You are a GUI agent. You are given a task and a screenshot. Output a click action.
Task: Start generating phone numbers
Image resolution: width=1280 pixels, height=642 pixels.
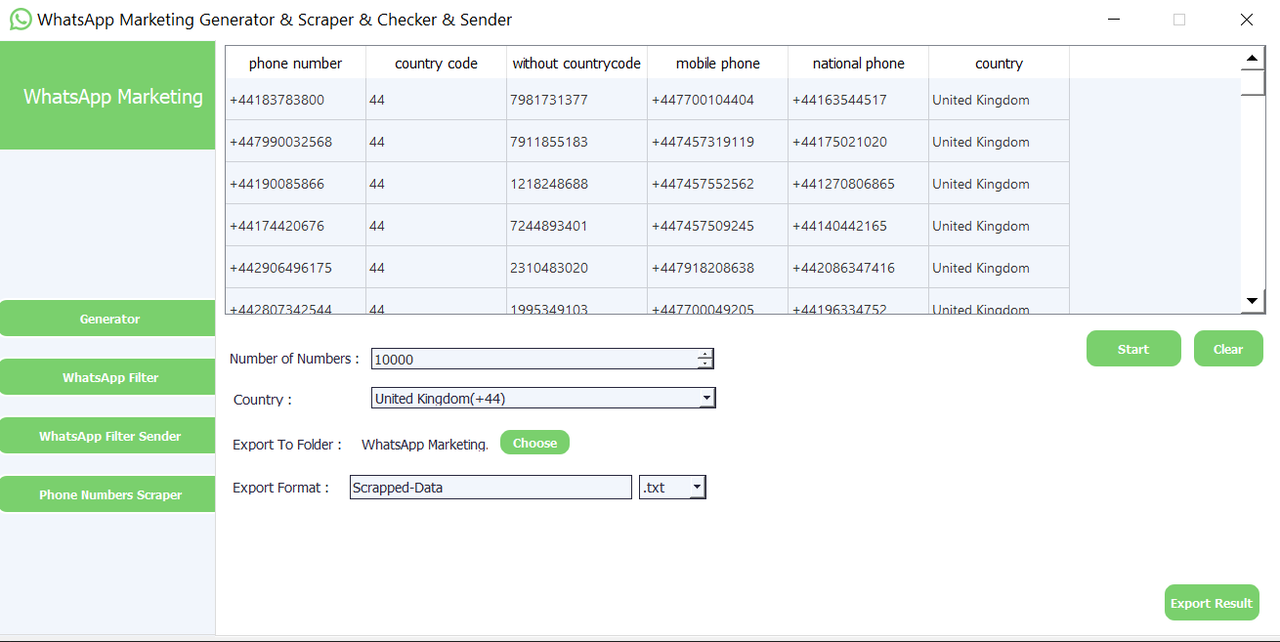point(1133,349)
